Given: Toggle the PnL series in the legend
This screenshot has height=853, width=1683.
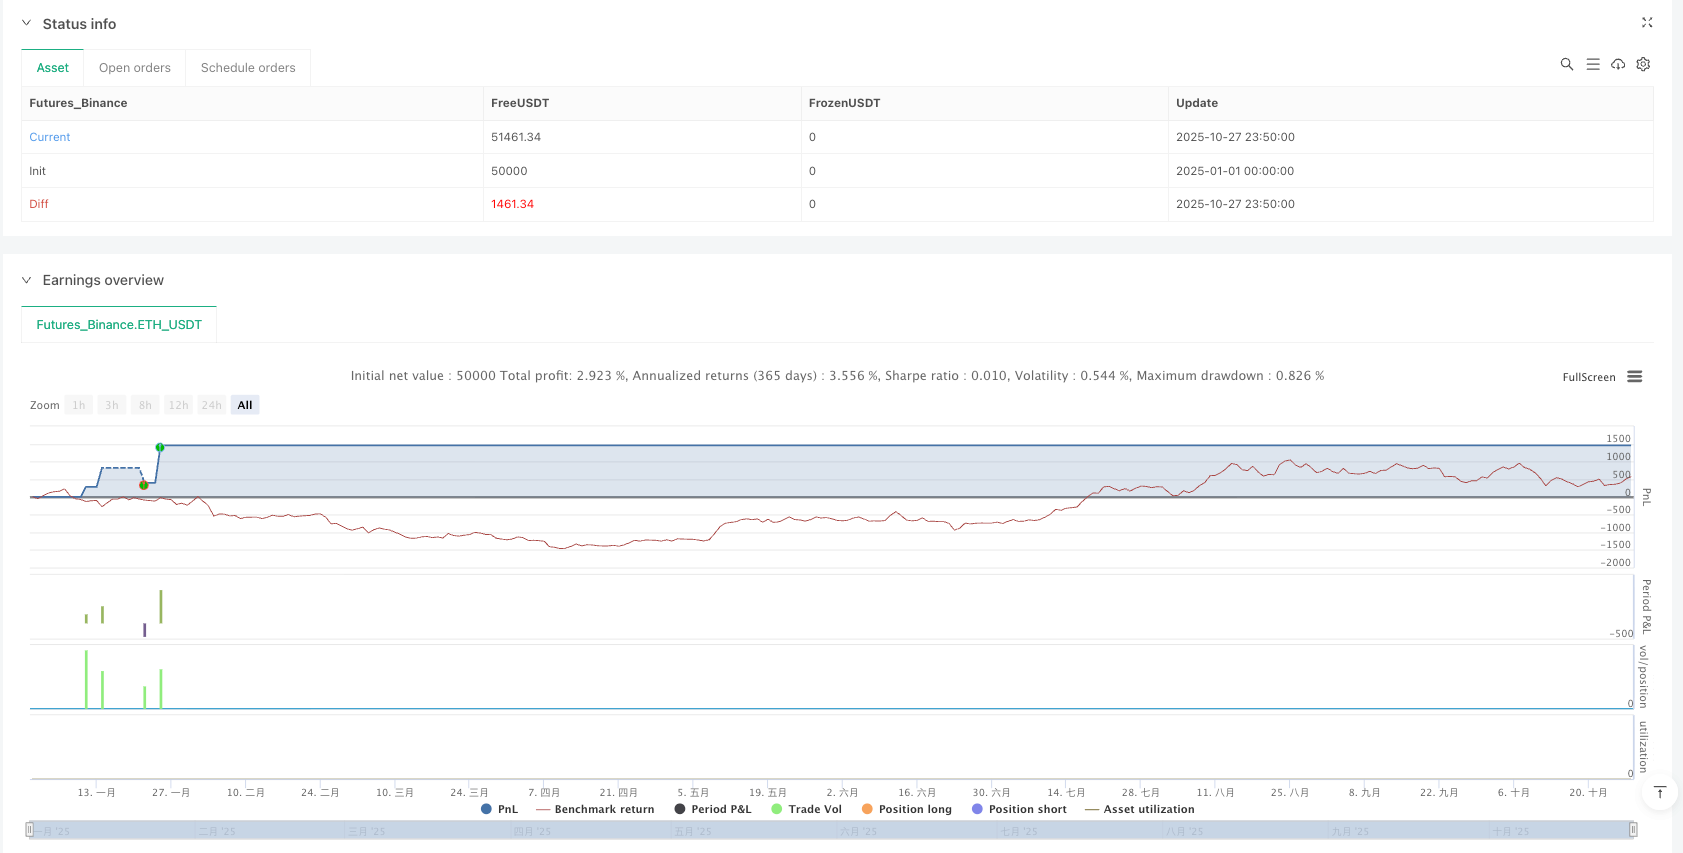Looking at the screenshot, I should 499,809.
